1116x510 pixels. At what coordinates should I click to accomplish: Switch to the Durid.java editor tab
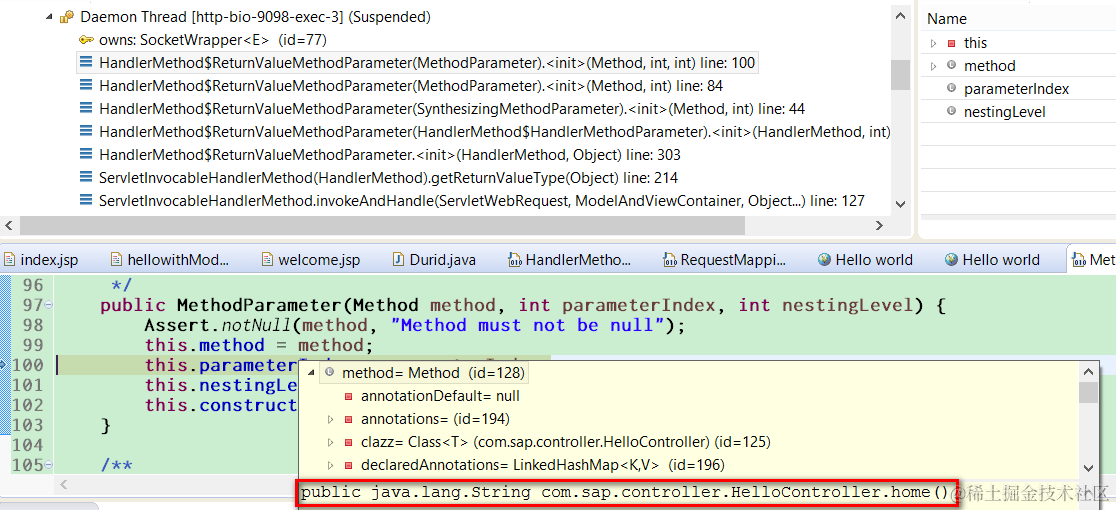(x=434, y=260)
